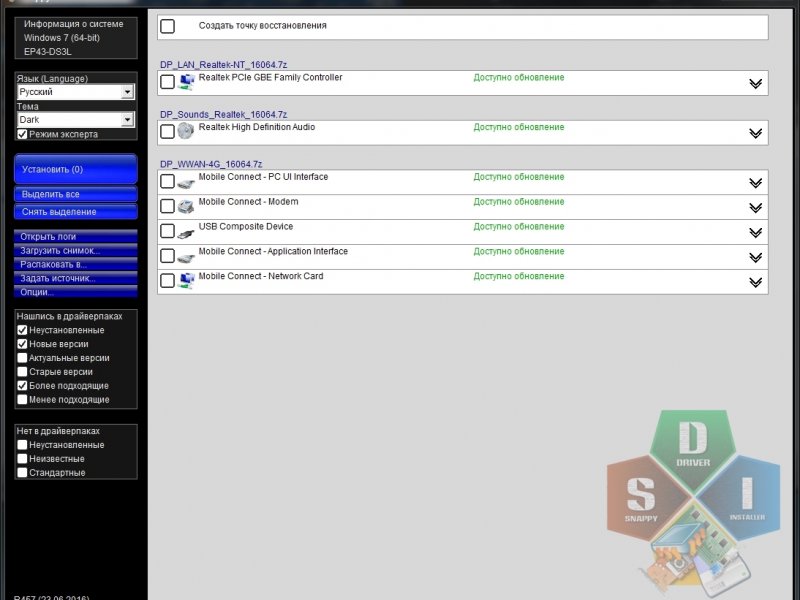Expand the Mobile Connect - Network Card row
The image size is (800, 600).
pos(755,282)
